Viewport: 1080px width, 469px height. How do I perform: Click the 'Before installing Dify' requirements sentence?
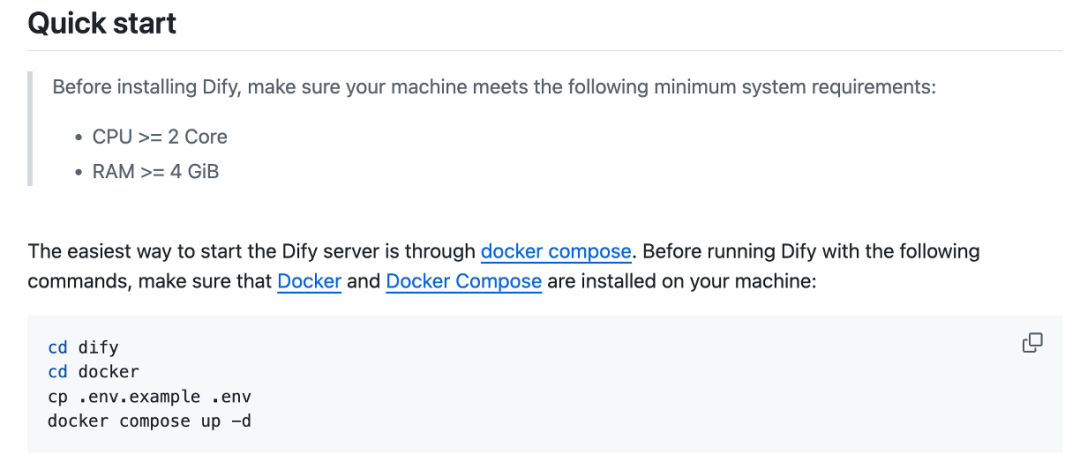coord(495,88)
